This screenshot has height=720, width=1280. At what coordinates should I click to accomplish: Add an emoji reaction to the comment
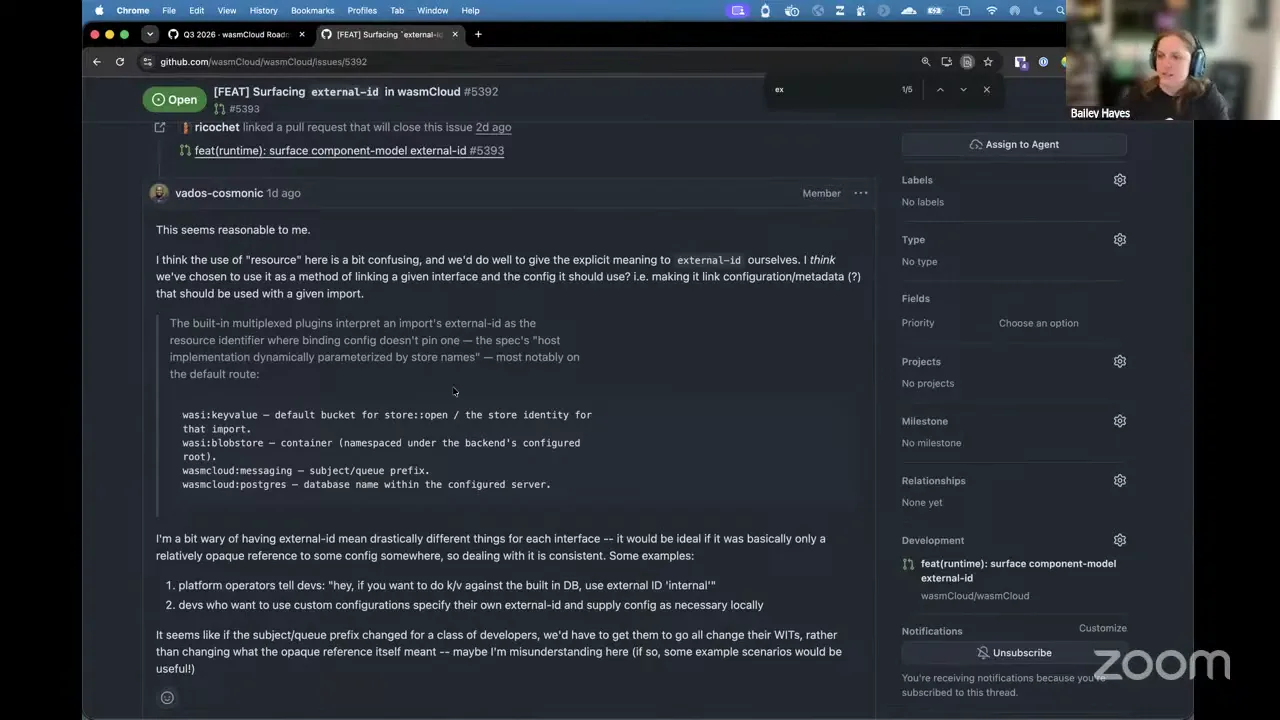point(167,698)
